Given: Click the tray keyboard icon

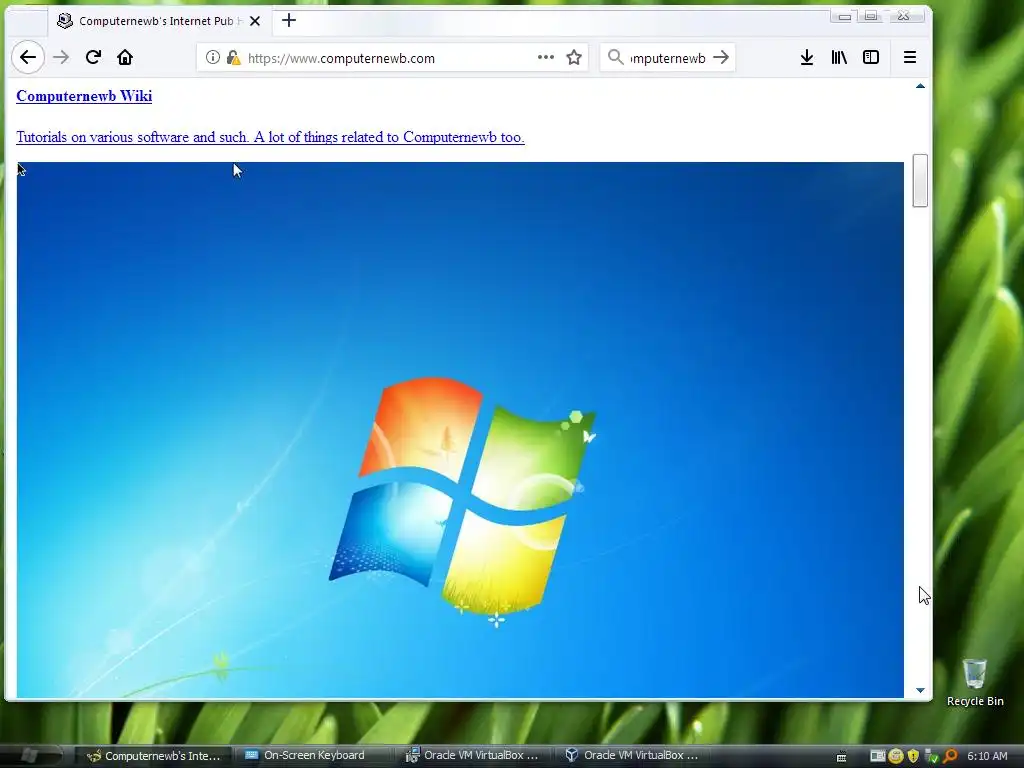Looking at the screenshot, I should tap(842, 756).
